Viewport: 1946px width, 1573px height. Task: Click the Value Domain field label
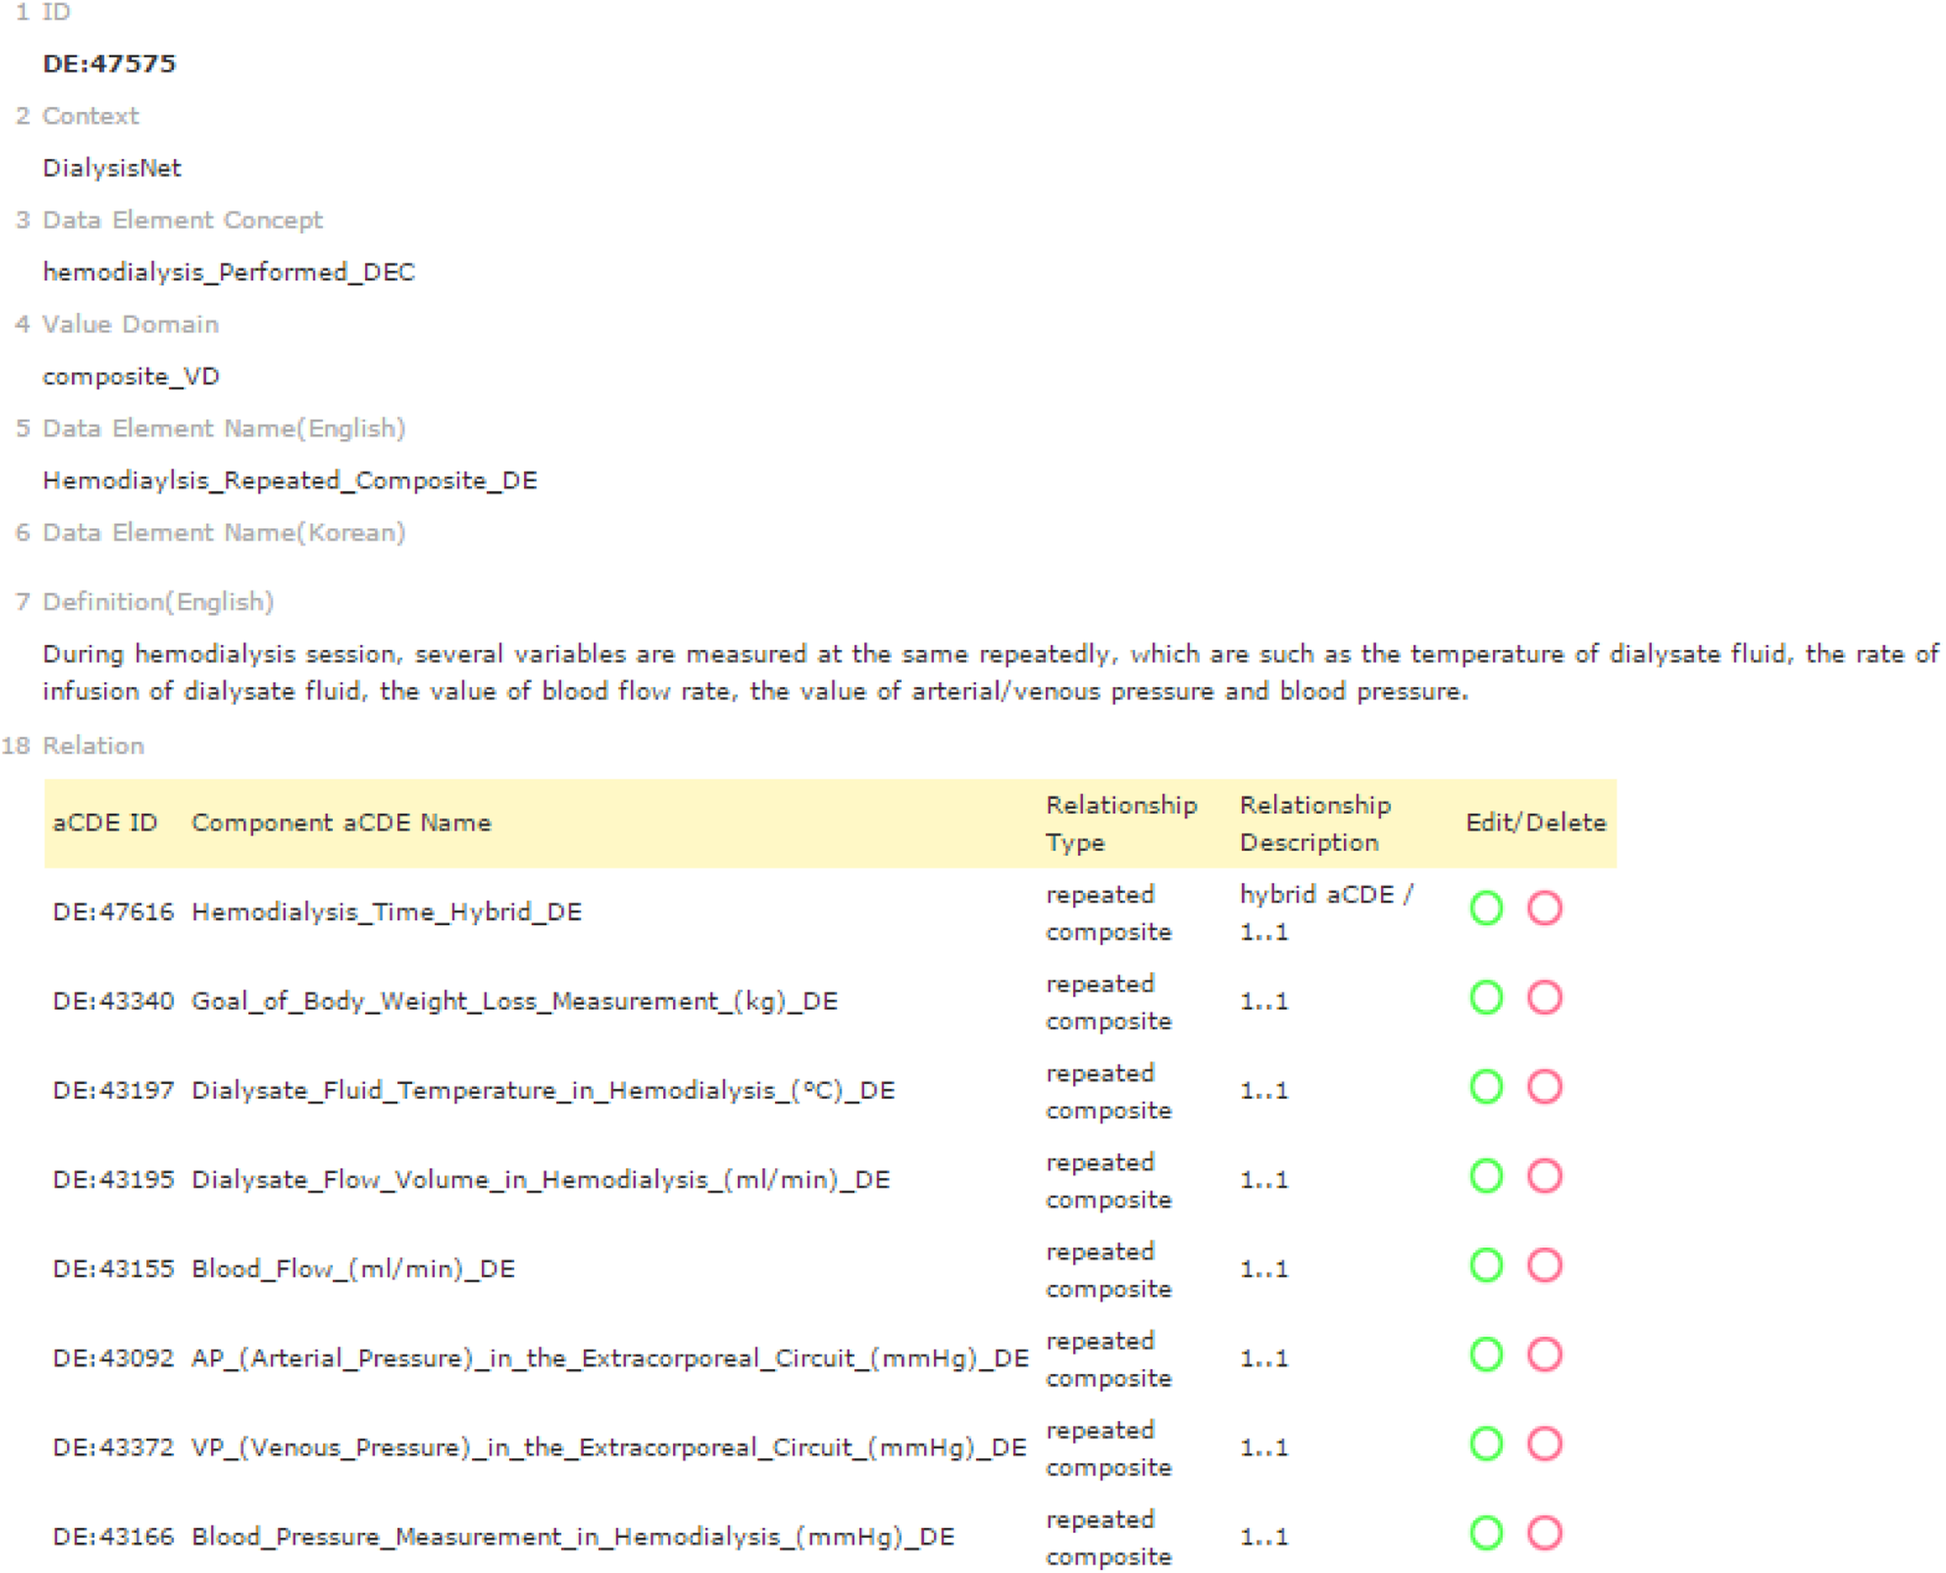[130, 324]
